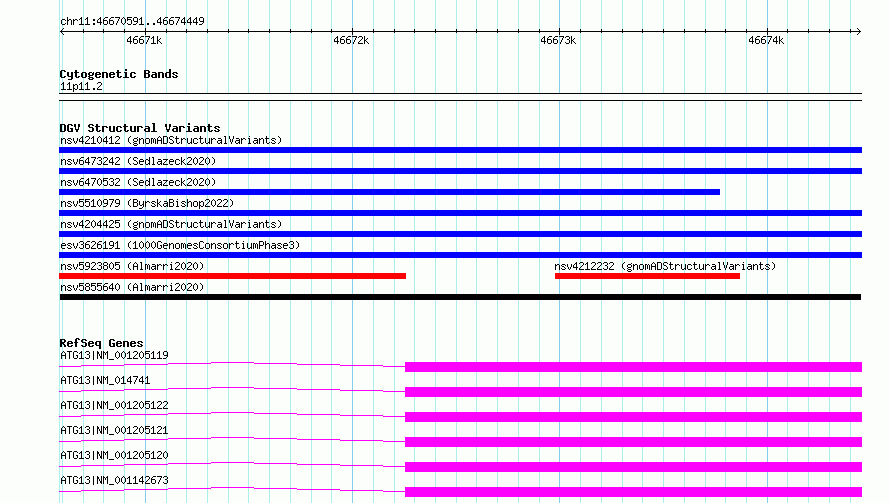The image size is (890, 503).
Task: Select the blue bar under nsv5510979
Action: coord(460,213)
